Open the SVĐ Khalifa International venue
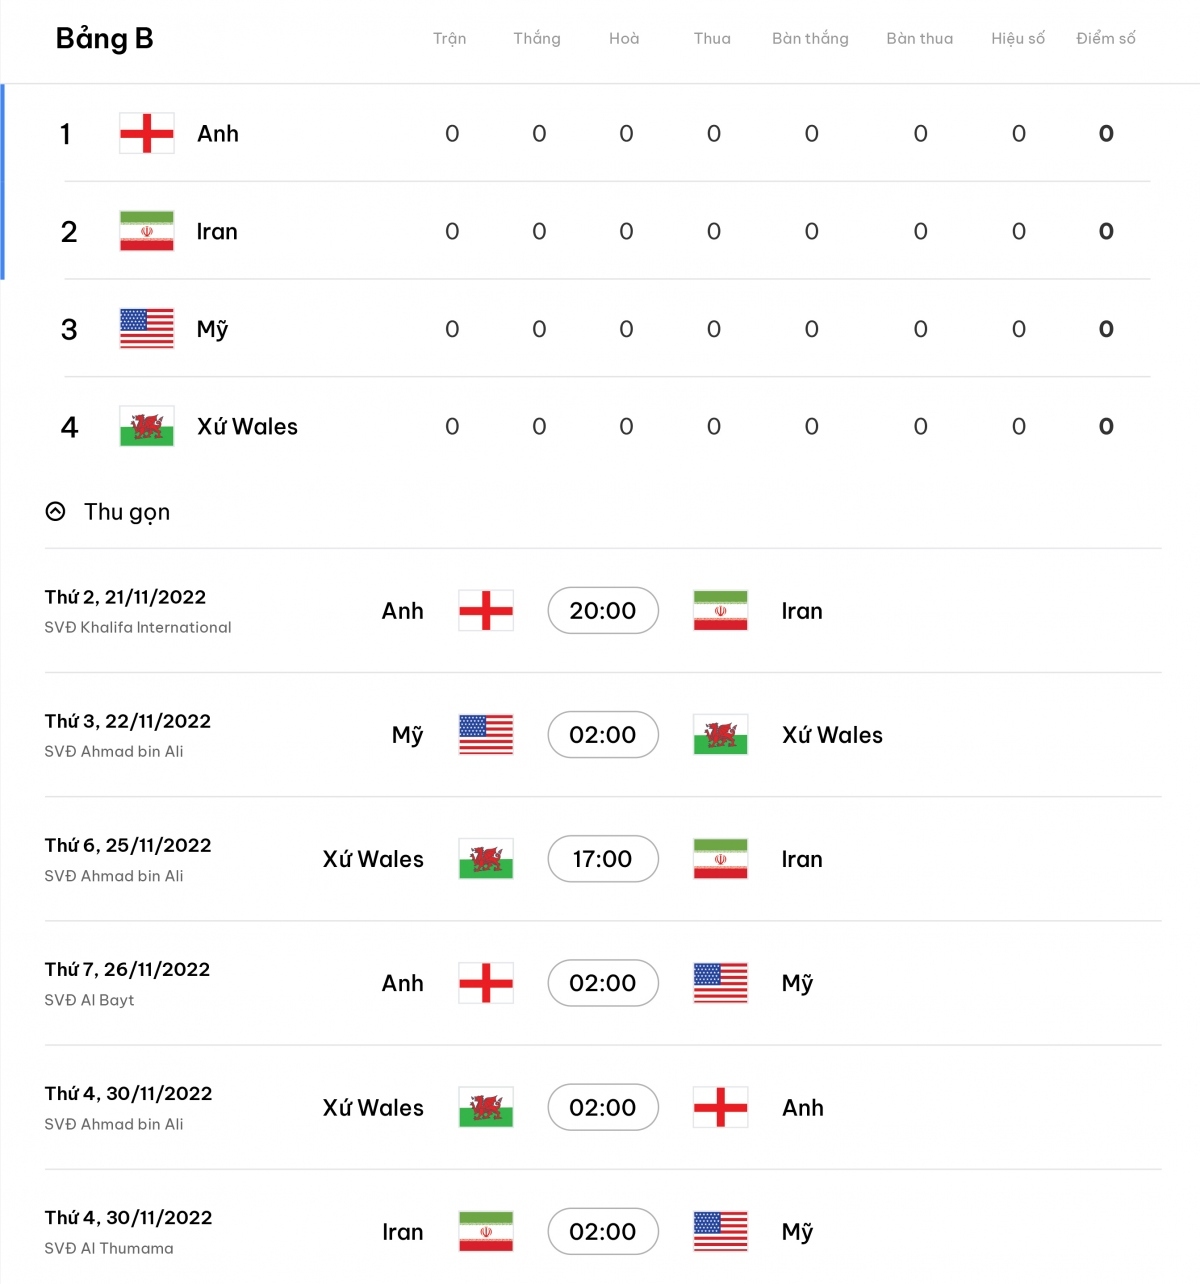The height and width of the screenshot is (1284, 1200). (138, 628)
